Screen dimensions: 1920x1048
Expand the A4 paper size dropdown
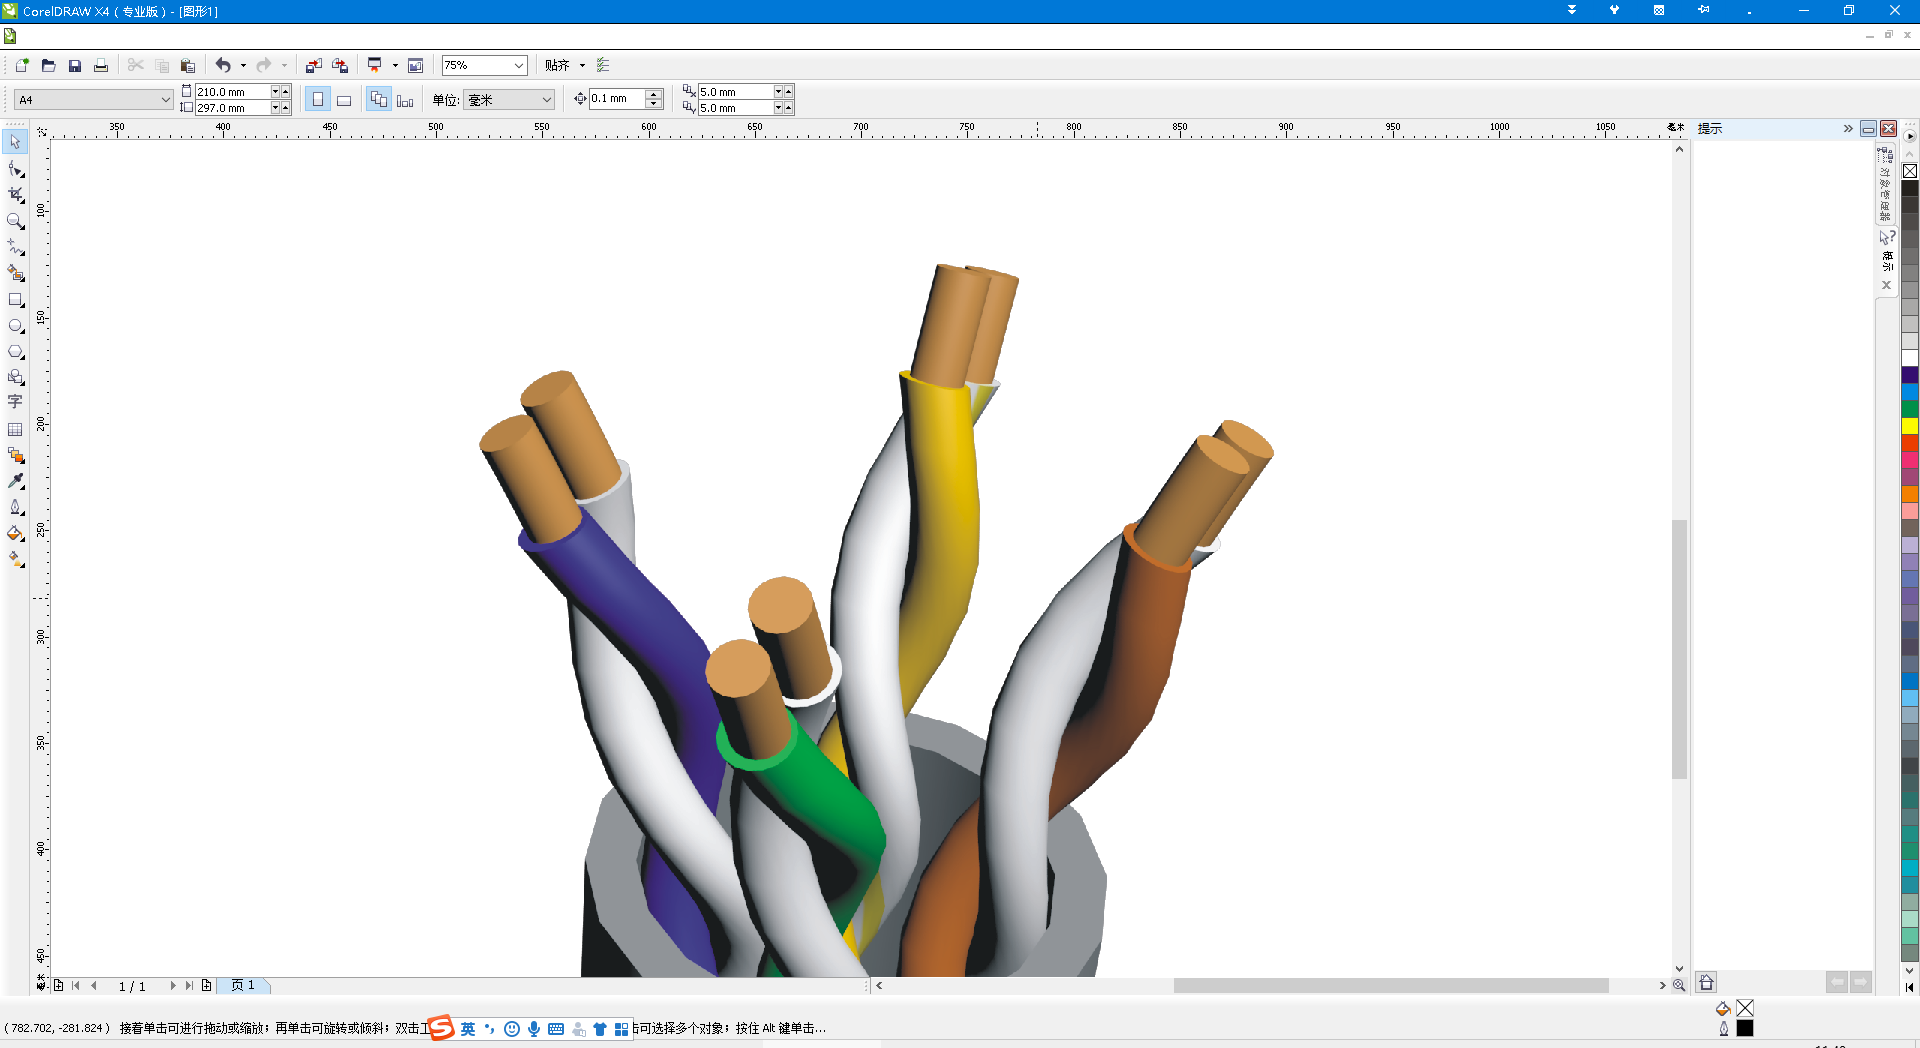[165, 100]
